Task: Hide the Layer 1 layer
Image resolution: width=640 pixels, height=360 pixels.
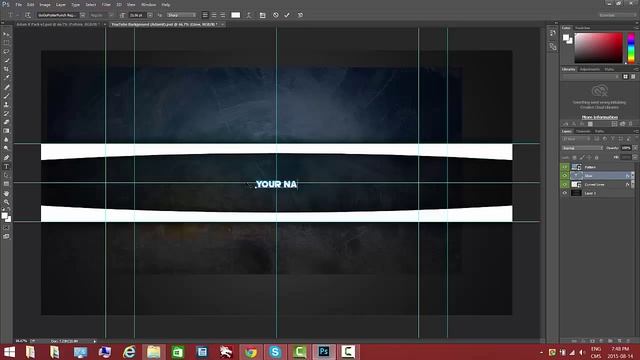Action: point(565,193)
